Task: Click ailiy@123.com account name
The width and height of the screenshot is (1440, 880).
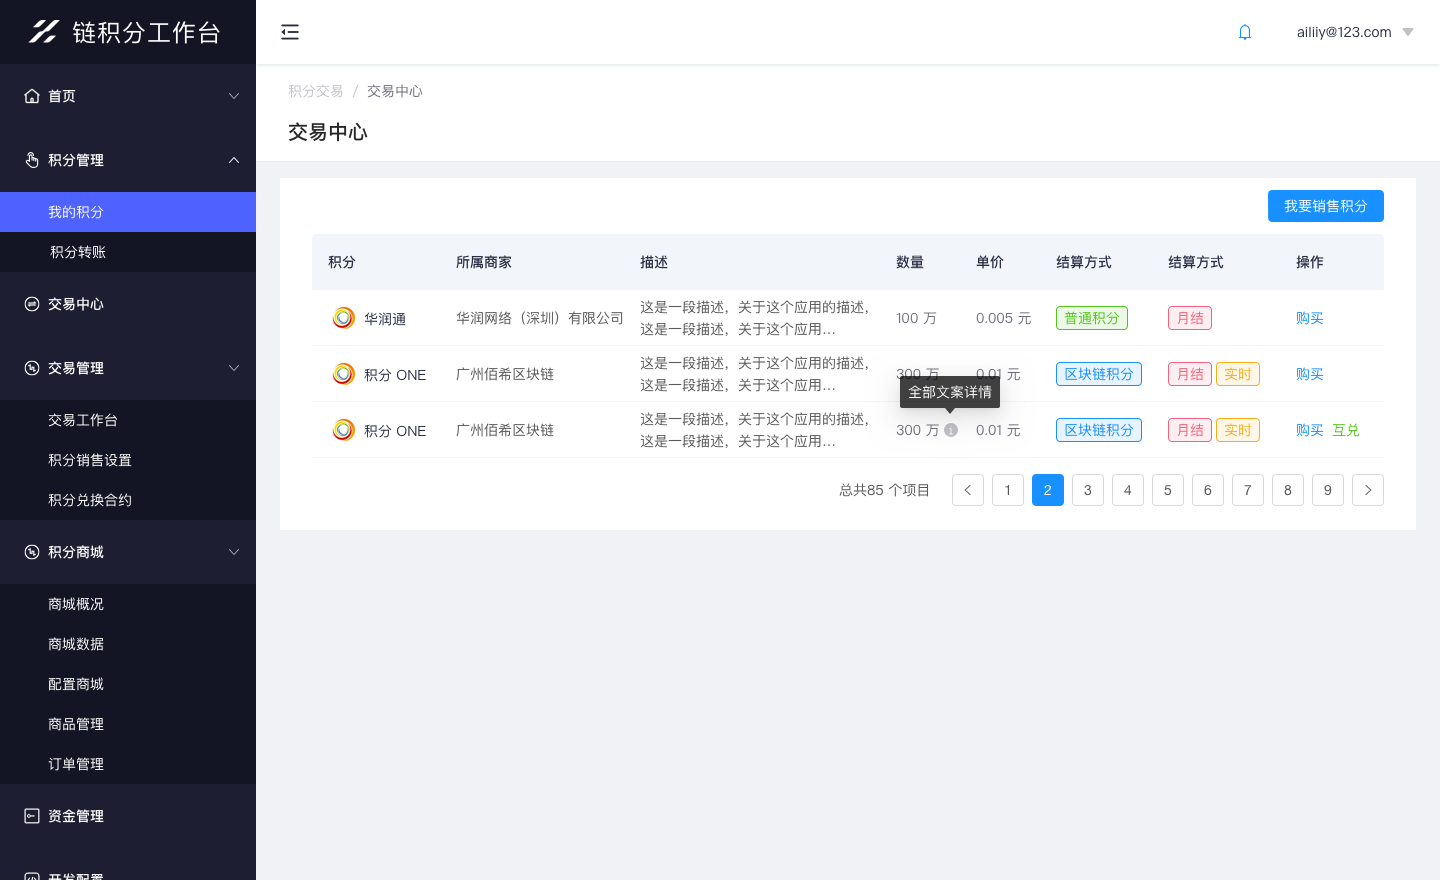Action: pos(1344,32)
